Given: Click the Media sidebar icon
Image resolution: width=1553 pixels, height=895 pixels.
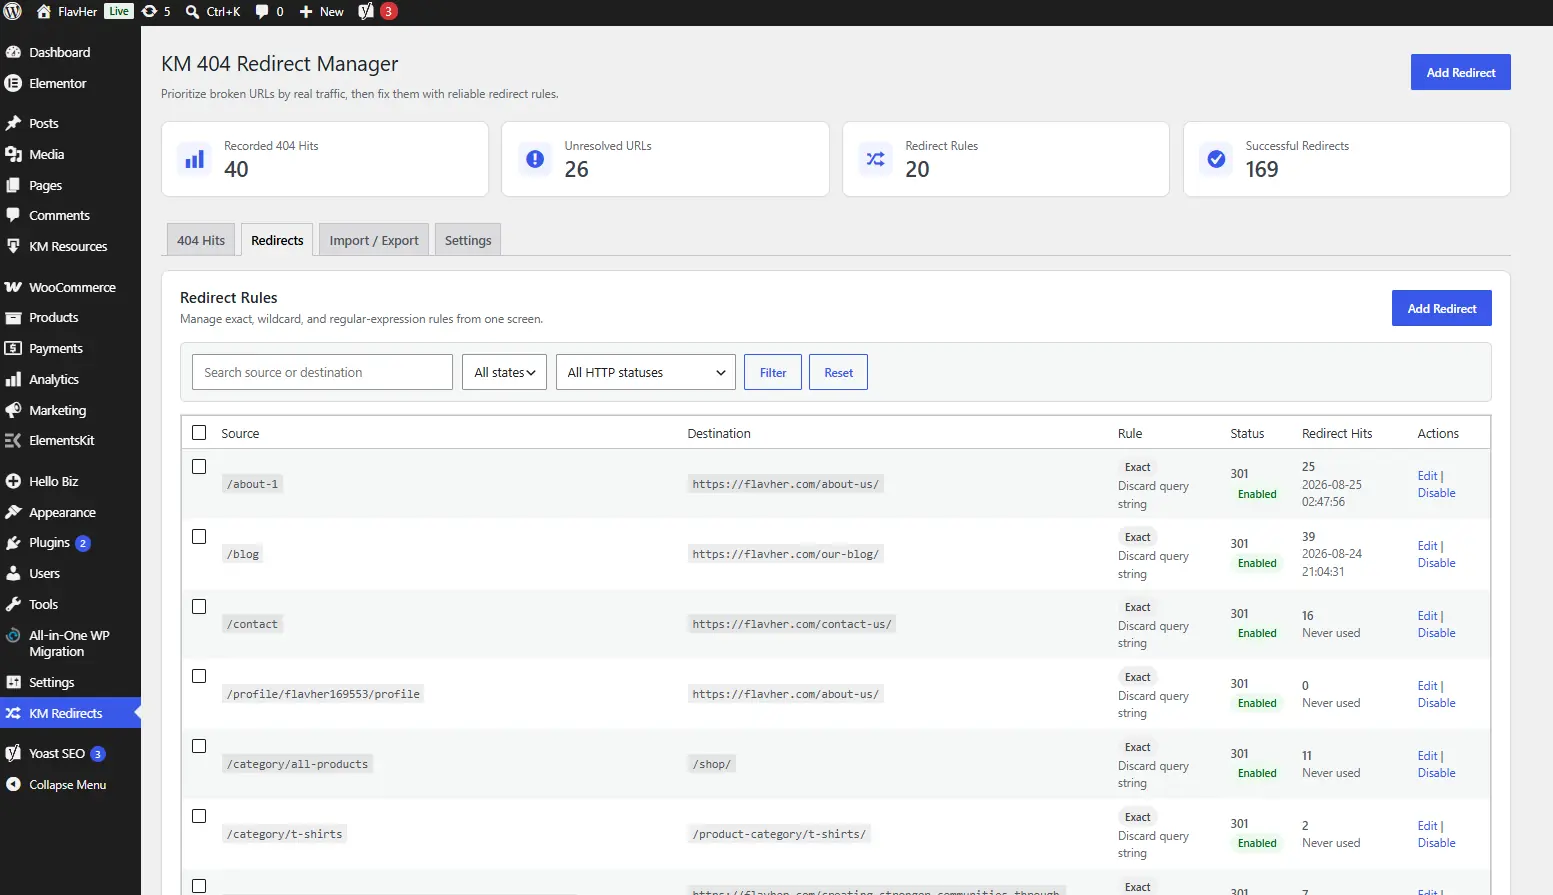Looking at the screenshot, I should point(13,154).
